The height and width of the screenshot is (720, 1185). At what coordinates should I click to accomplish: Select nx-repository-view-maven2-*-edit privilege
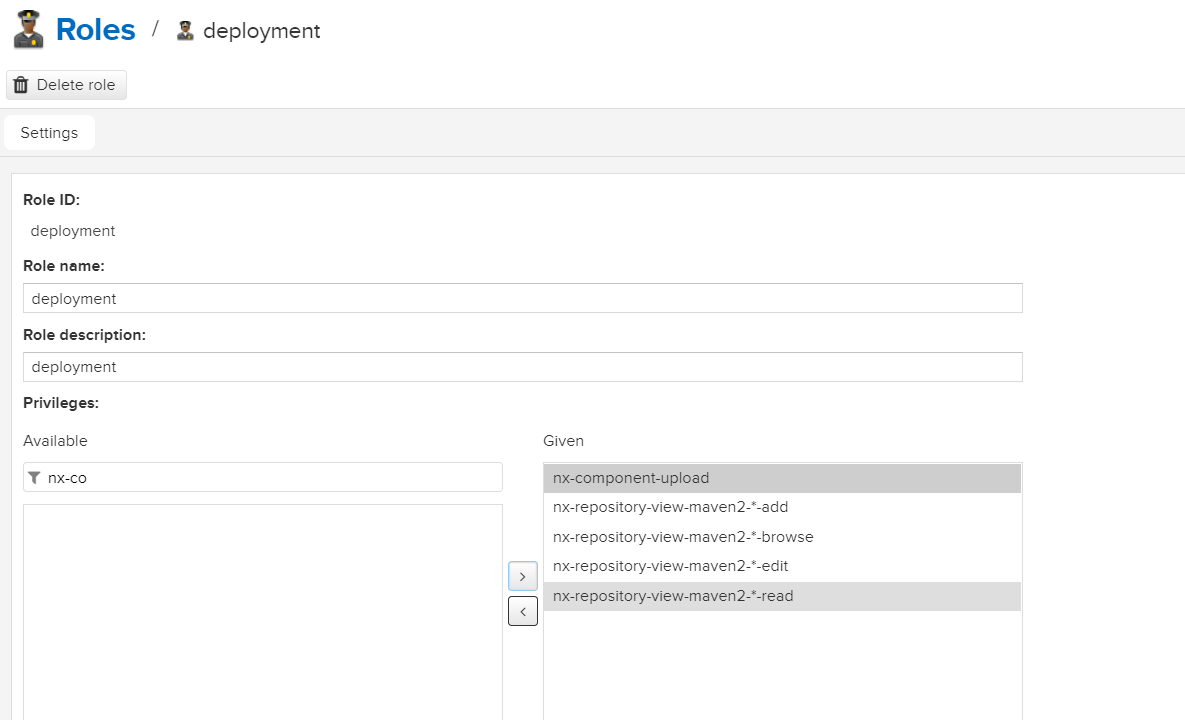coord(782,566)
